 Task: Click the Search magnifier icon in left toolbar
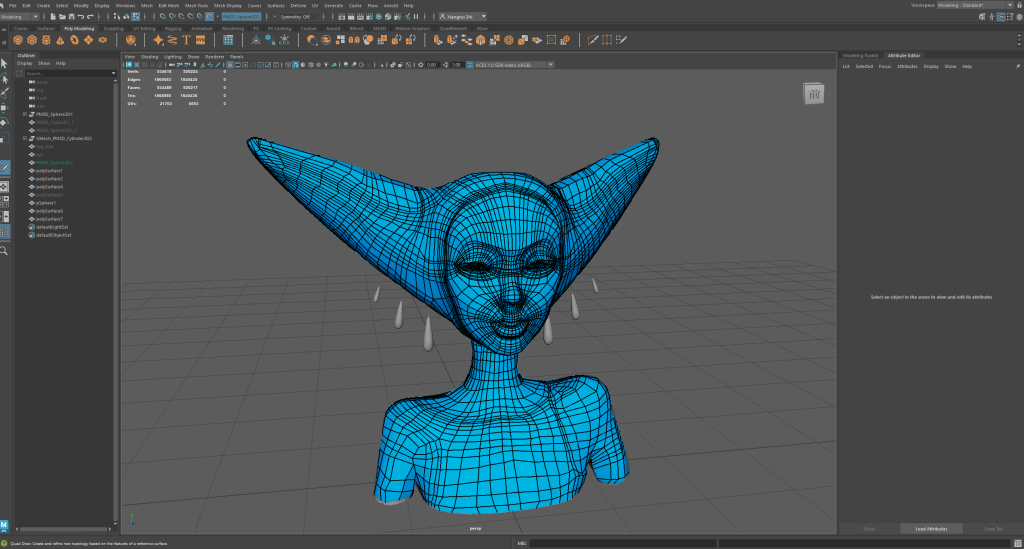[5, 251]
